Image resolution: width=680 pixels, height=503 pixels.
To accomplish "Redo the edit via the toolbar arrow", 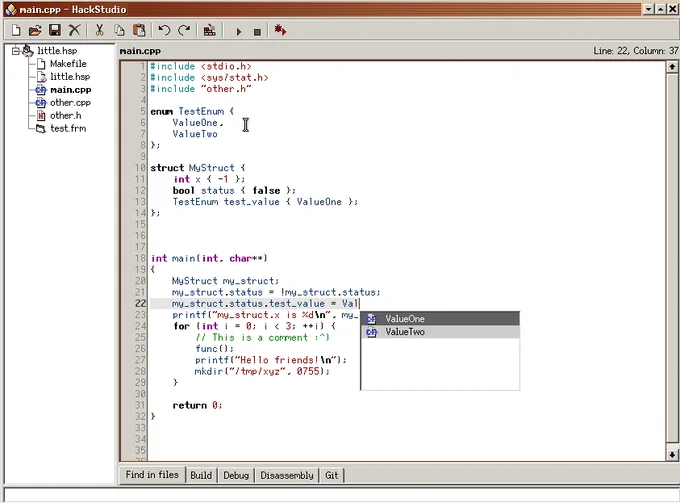I will pos(184,30).
